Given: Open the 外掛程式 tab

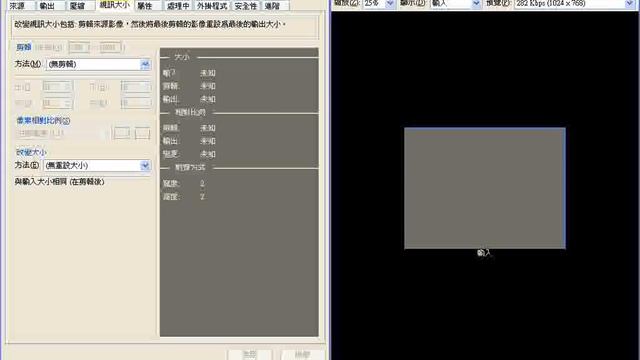Looking at the screenshot, I should point(212,5).
